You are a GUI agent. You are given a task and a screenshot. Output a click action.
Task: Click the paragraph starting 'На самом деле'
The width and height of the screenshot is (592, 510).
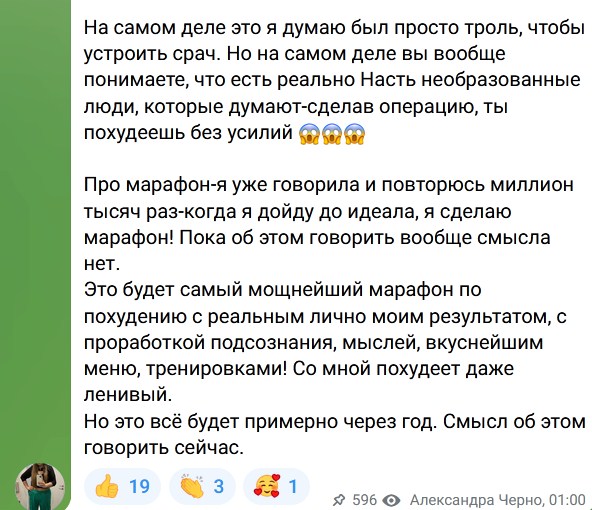pyautogui.click(x=334, y=80)
